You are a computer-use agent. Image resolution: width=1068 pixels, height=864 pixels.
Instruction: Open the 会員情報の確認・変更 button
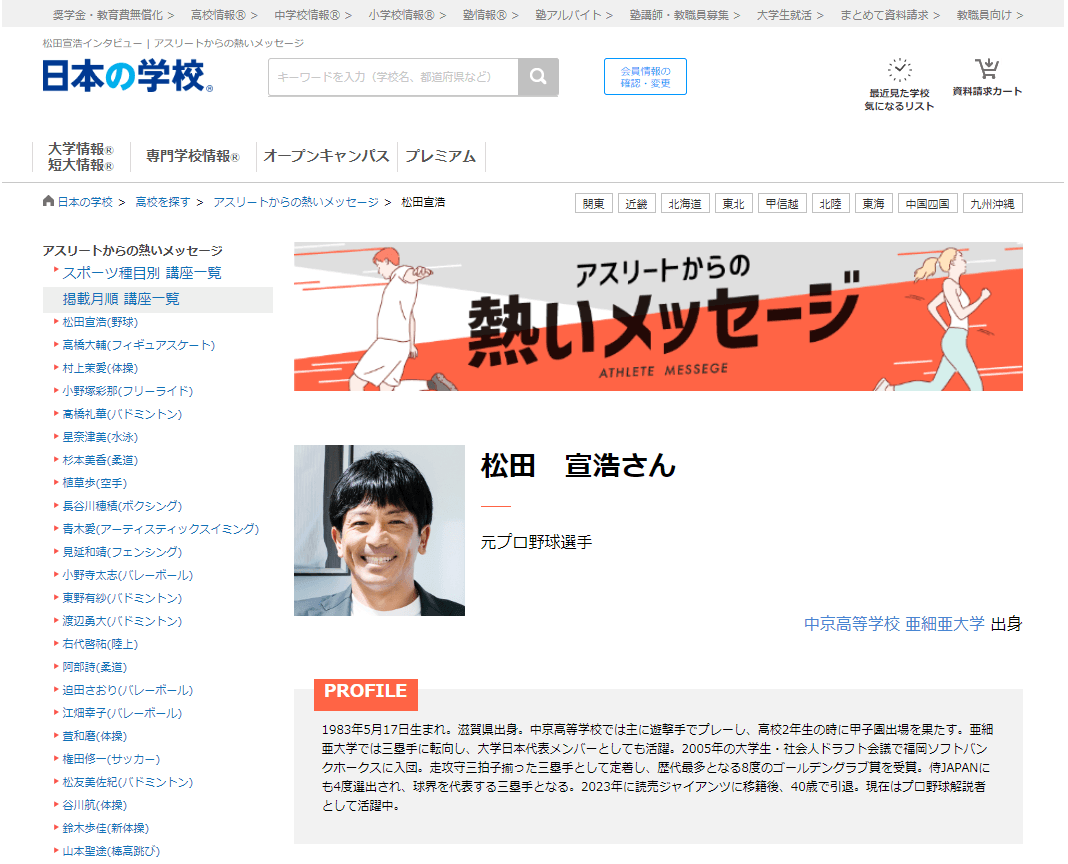(x=645, y=76)
